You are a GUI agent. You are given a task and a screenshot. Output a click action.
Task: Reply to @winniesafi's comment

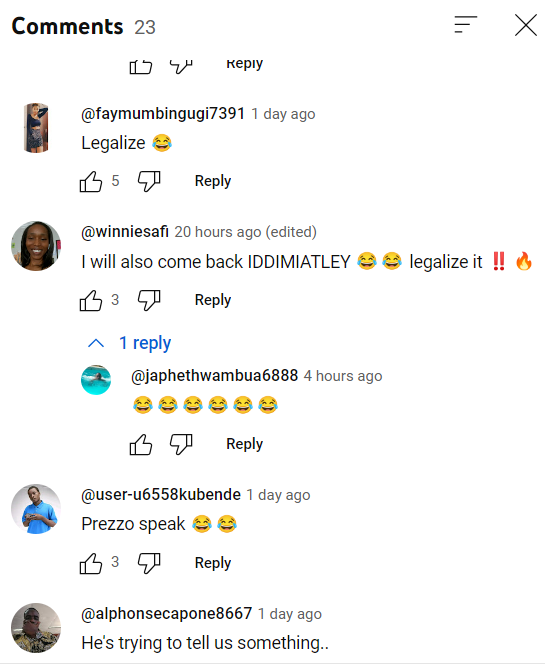point(213,300)
